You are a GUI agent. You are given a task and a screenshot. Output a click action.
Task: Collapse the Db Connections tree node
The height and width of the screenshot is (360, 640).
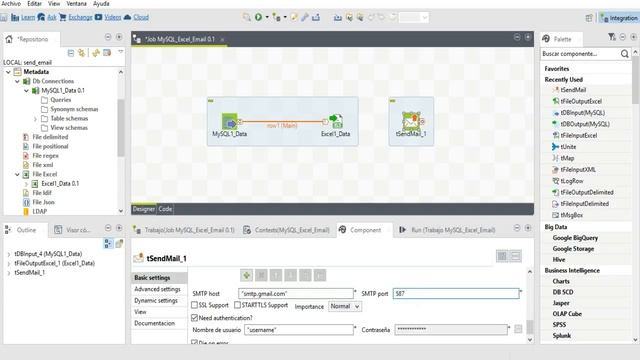(17, 81)
